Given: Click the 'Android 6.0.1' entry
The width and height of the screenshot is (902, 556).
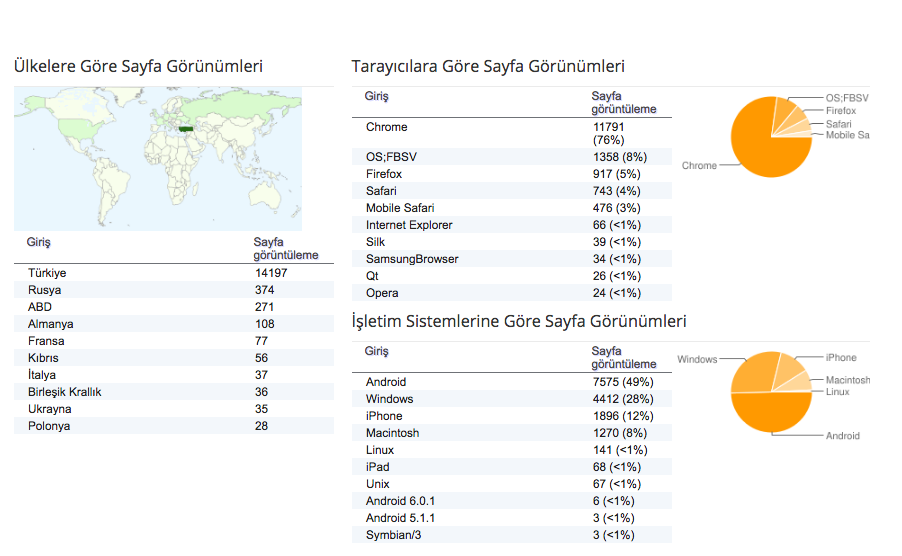Looking at the screenshot, I should click(x=400, y=501).
